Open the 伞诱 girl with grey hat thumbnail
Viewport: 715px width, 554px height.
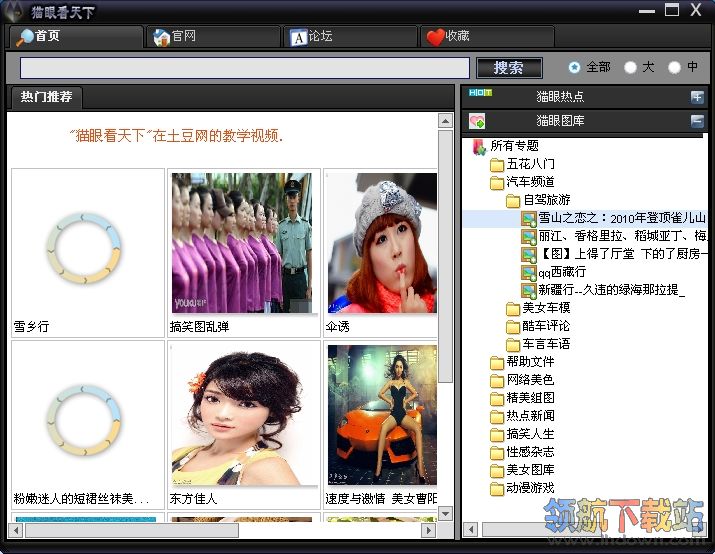pos(382,243)
